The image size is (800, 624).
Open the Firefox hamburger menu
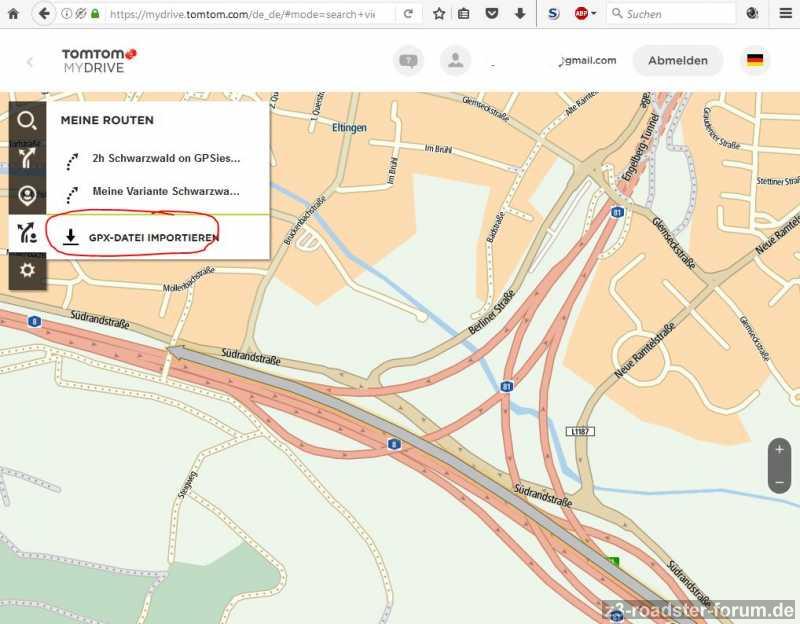785,14
